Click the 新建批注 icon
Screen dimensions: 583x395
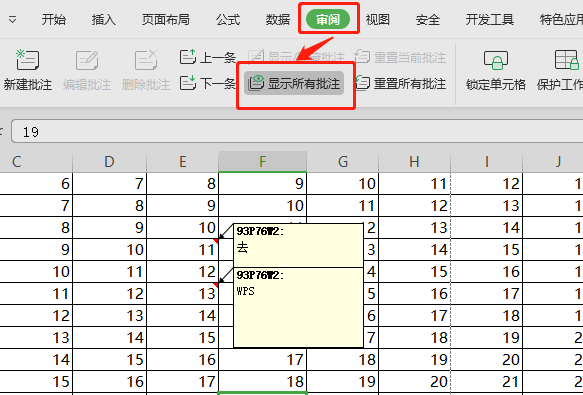(28, 60)
